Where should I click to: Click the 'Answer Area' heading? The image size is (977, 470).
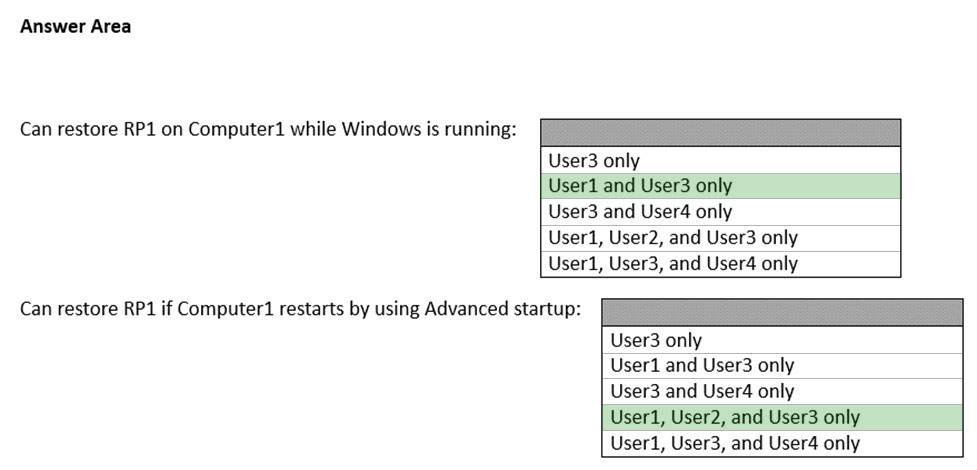pyautogui.click(x=75, y=26)
